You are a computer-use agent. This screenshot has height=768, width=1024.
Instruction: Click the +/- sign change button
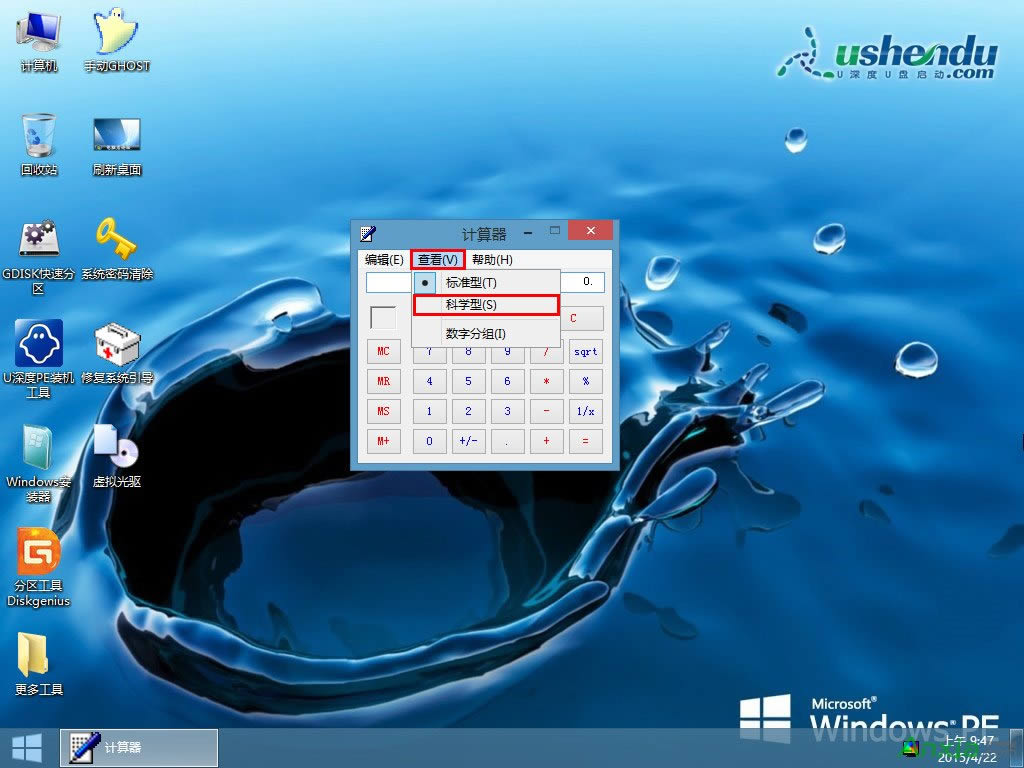click(x=468, y=441)
